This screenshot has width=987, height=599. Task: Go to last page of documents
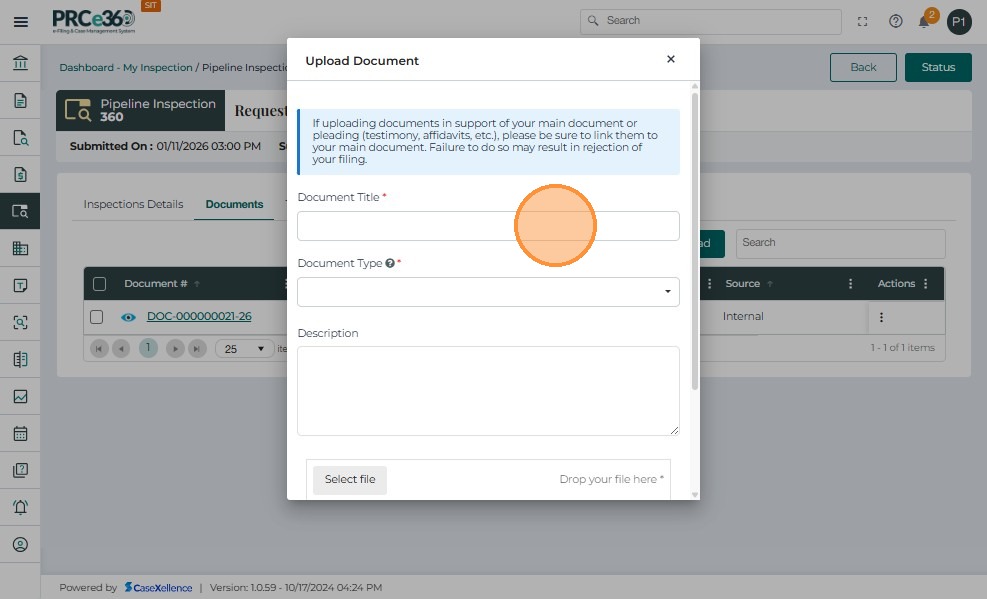coord(197,349)
